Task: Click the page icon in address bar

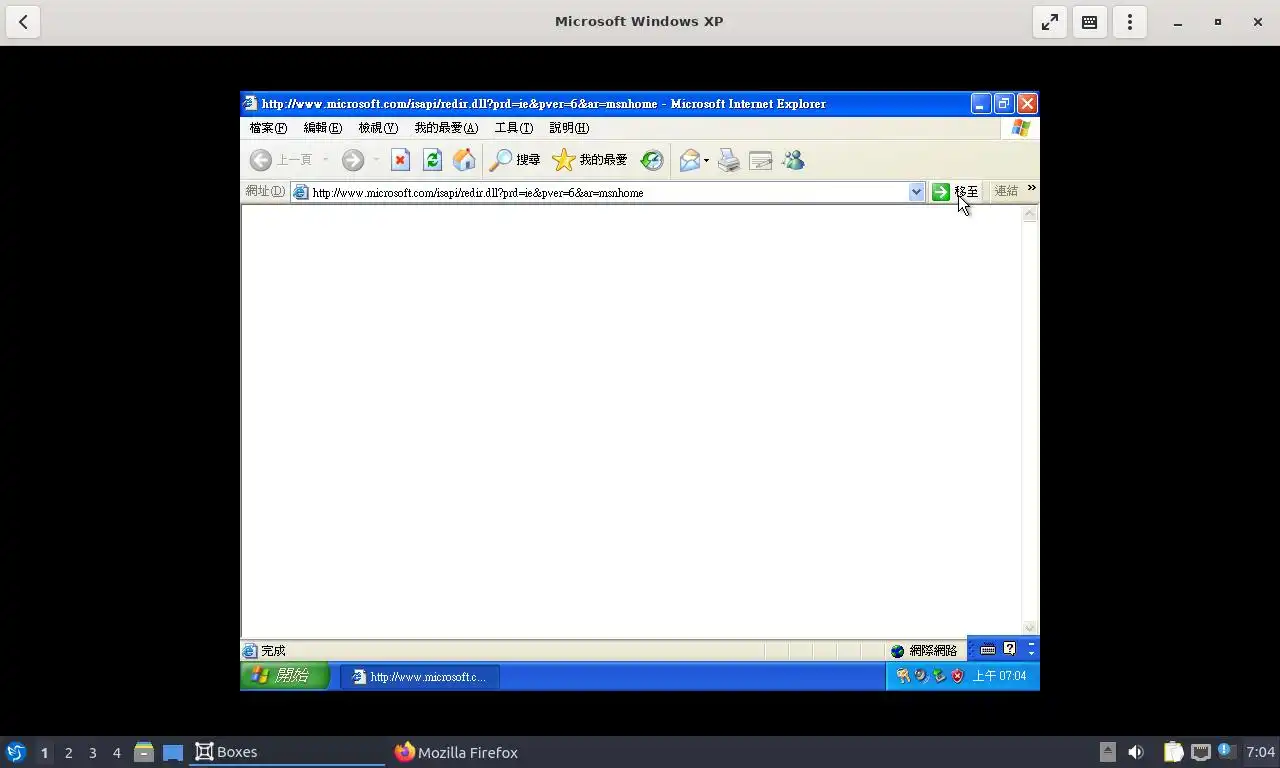Action: (x=301, y=192)
